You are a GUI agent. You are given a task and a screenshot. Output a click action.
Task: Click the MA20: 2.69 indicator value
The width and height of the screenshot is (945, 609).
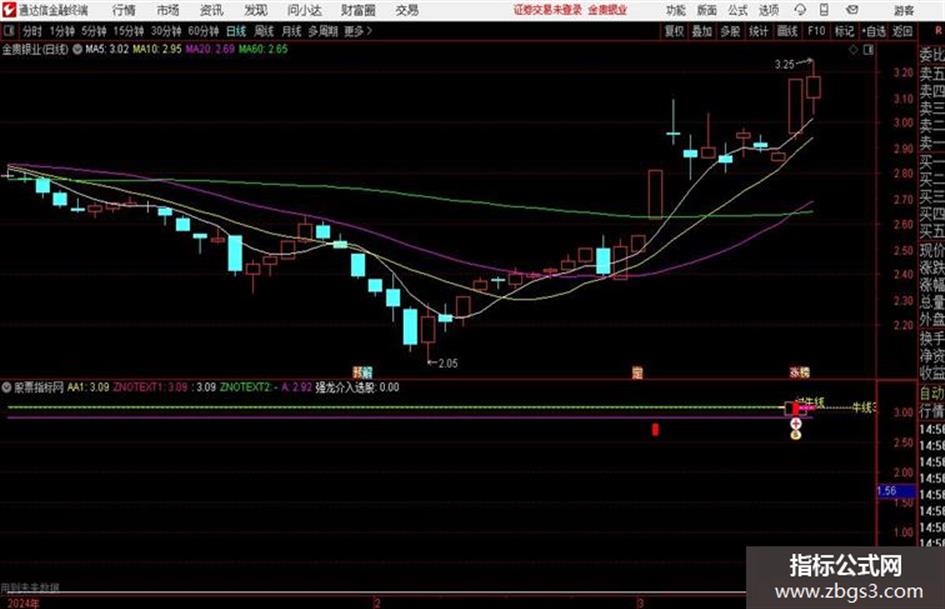point(210,49)
